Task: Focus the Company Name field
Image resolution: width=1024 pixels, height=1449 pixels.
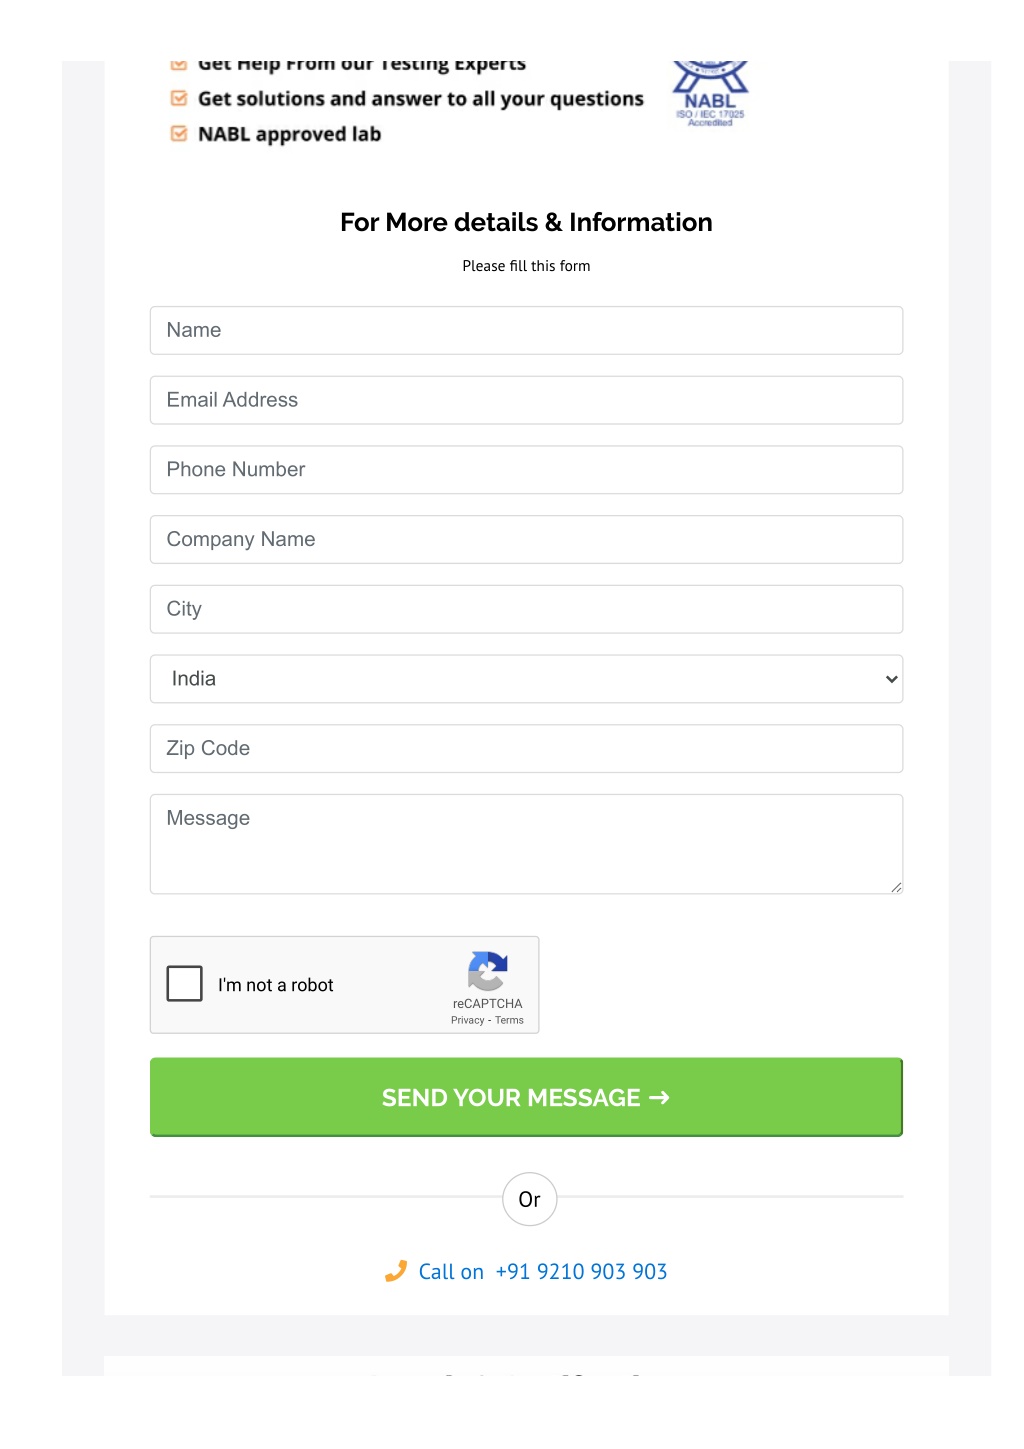Action: click(x=526, y=539)
